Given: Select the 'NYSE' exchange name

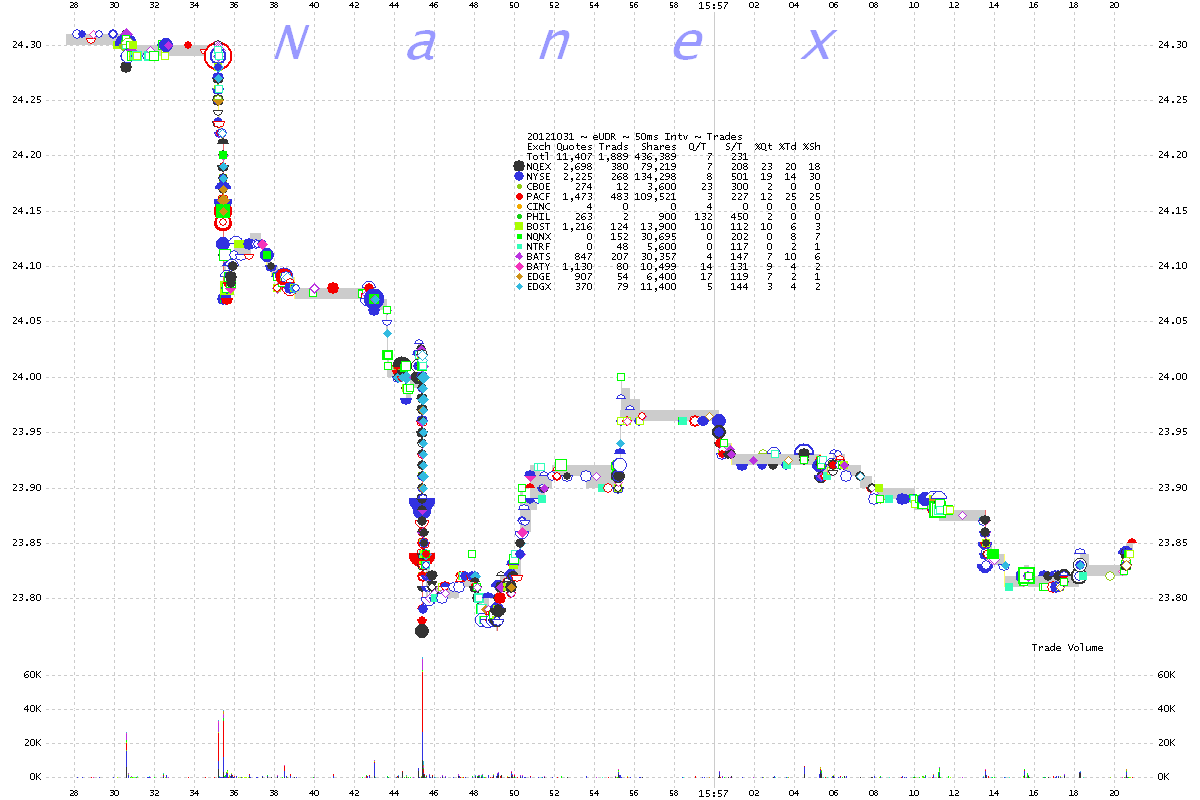Looking at the screenshot, I should 539,176.
